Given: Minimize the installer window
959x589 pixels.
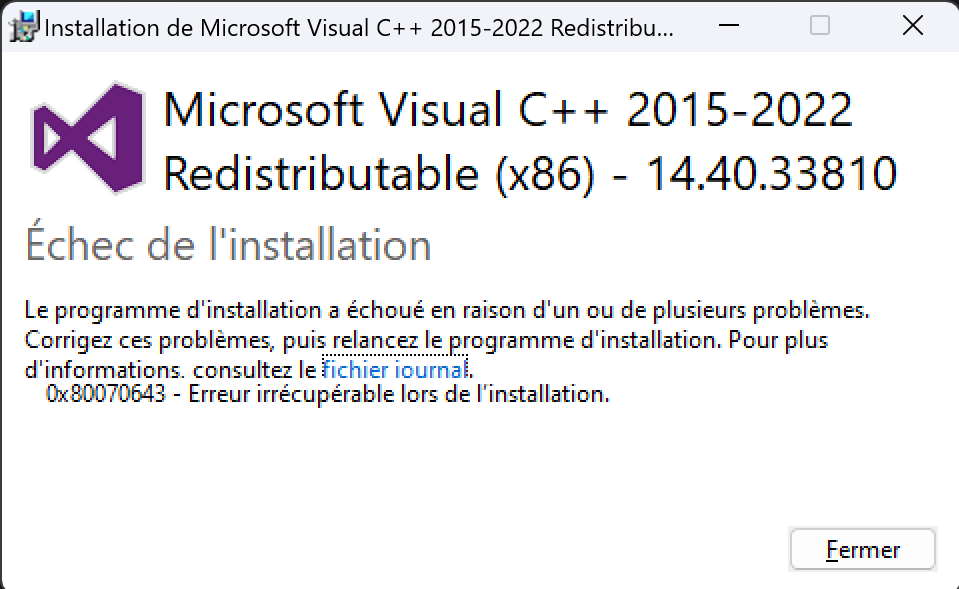Looking at the screenshot, I should coord(728,26).
